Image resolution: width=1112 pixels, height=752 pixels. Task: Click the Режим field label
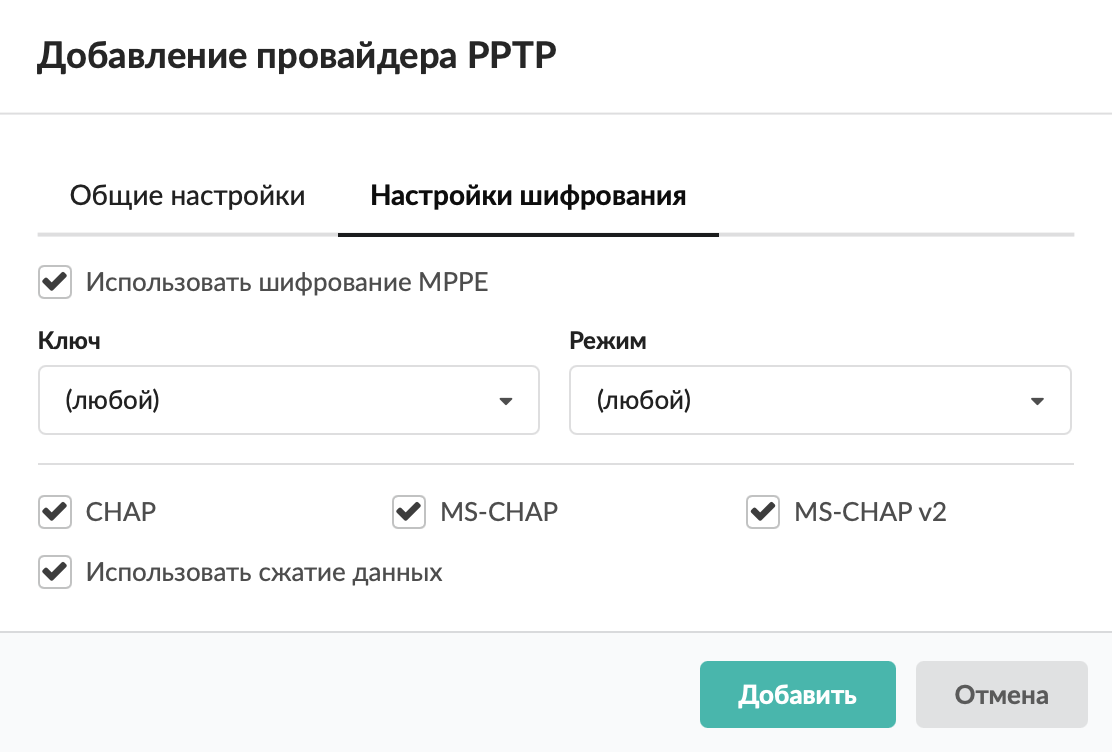tap(608, 341)
